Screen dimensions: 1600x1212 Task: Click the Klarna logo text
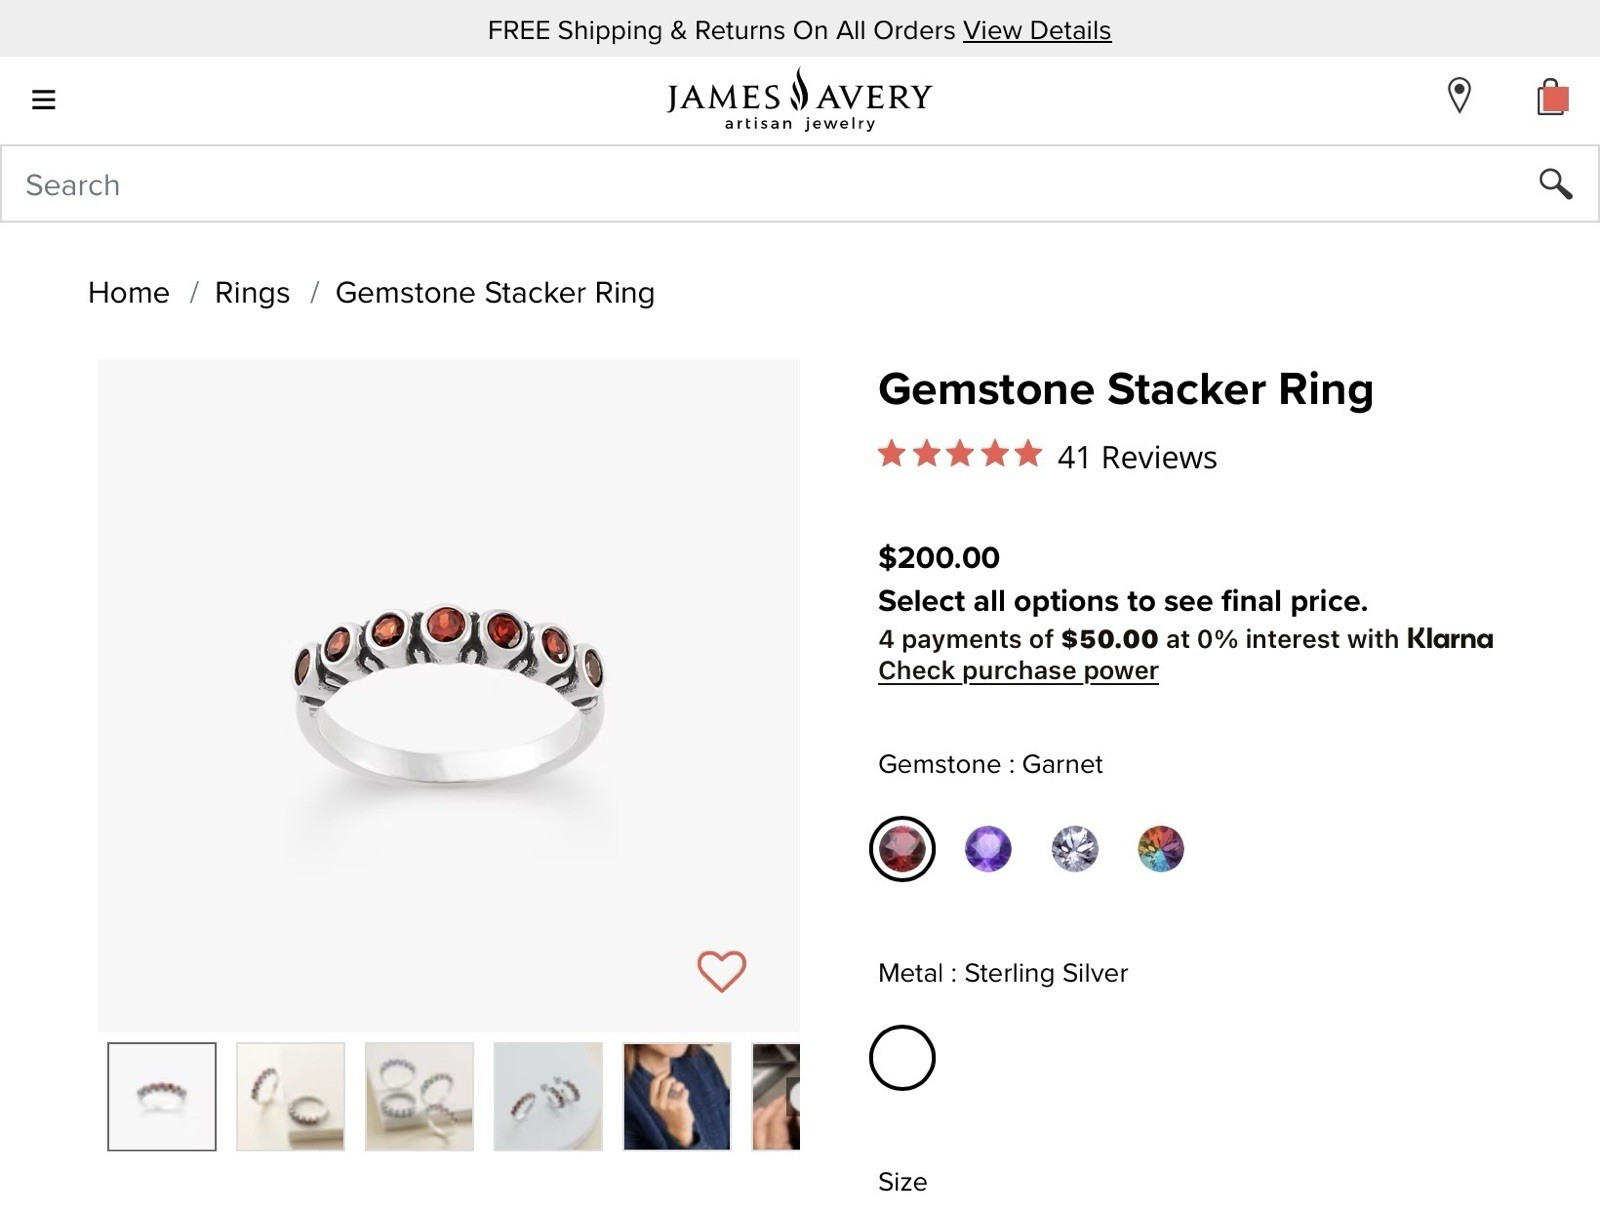[x=1448, y=638]
